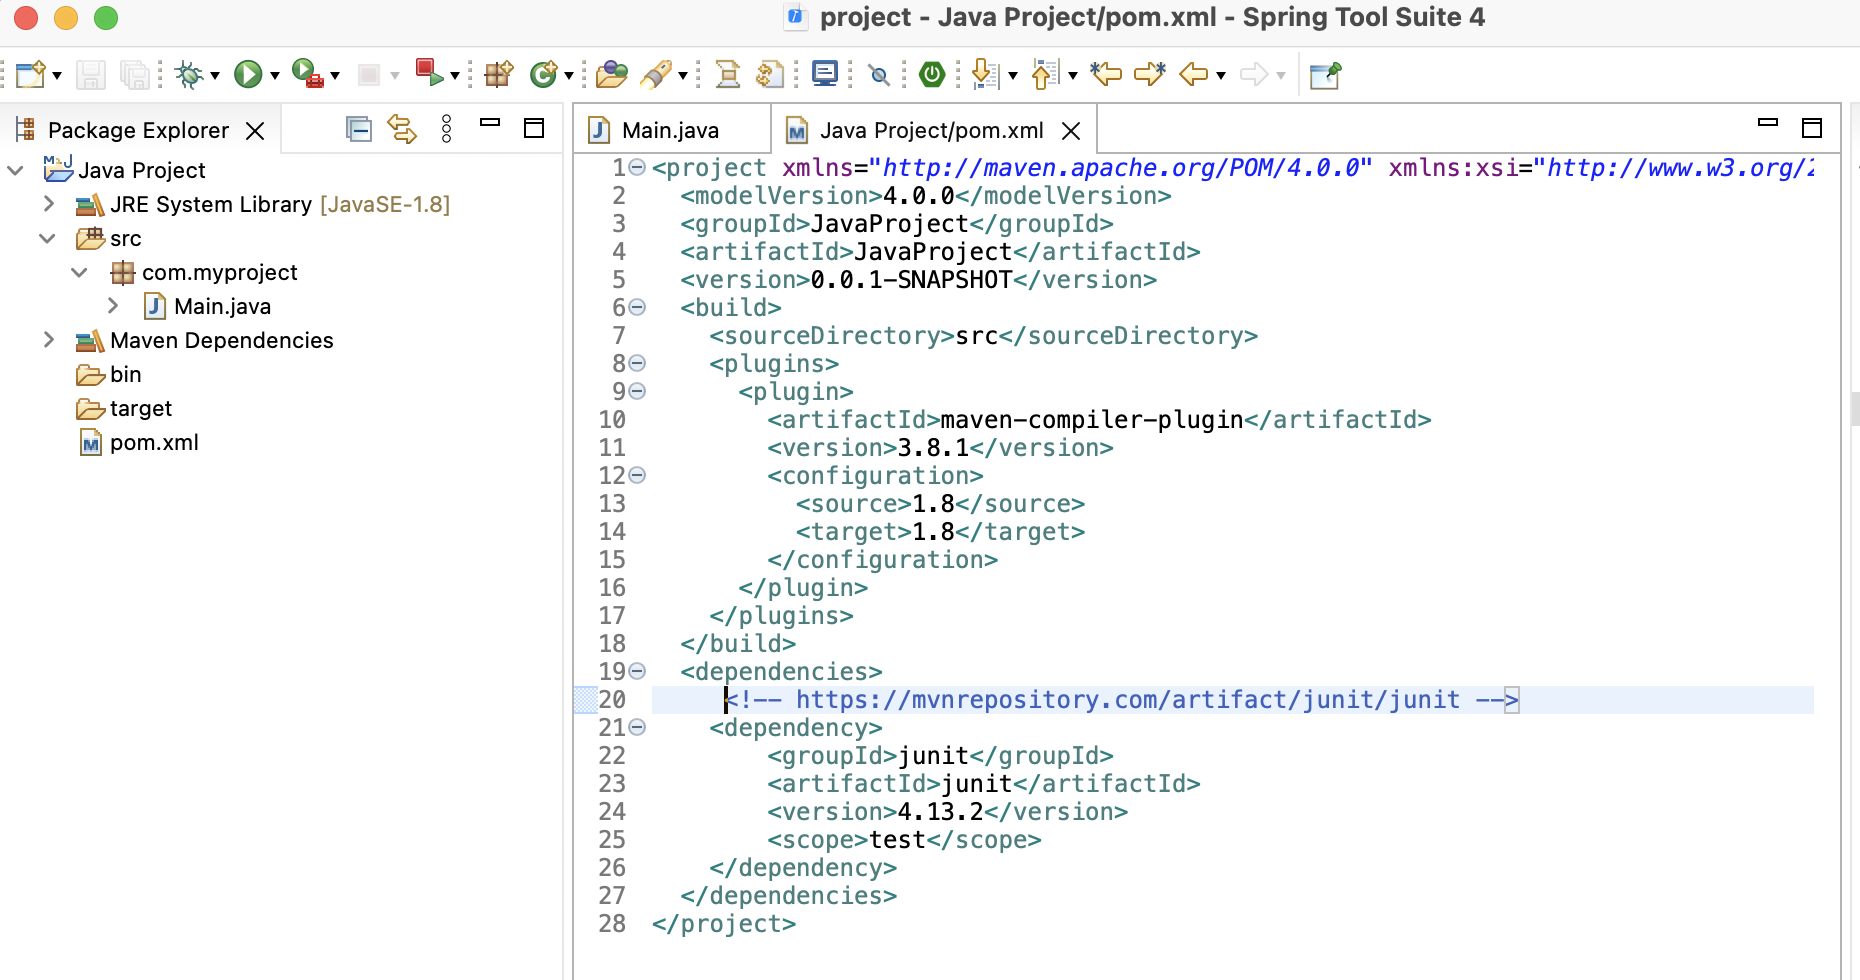Open the External Tools dropdown arrow
The height and width of the screenshot is (980, 1860).
[x=335, y=76]
